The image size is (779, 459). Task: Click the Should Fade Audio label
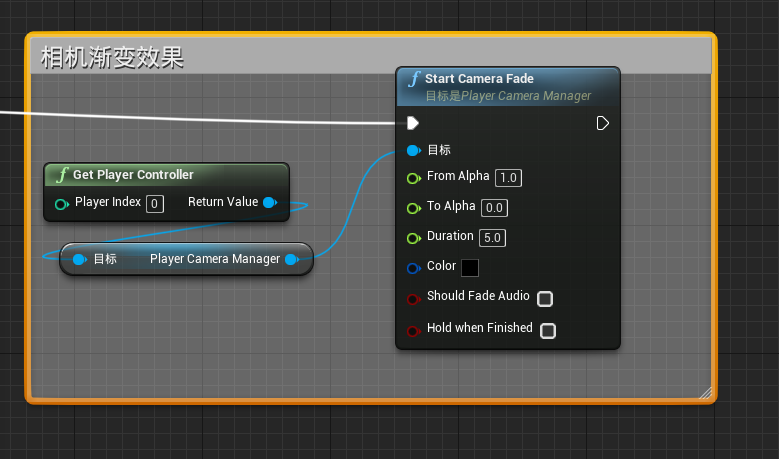pyautogui.click(x=478, y=296)
